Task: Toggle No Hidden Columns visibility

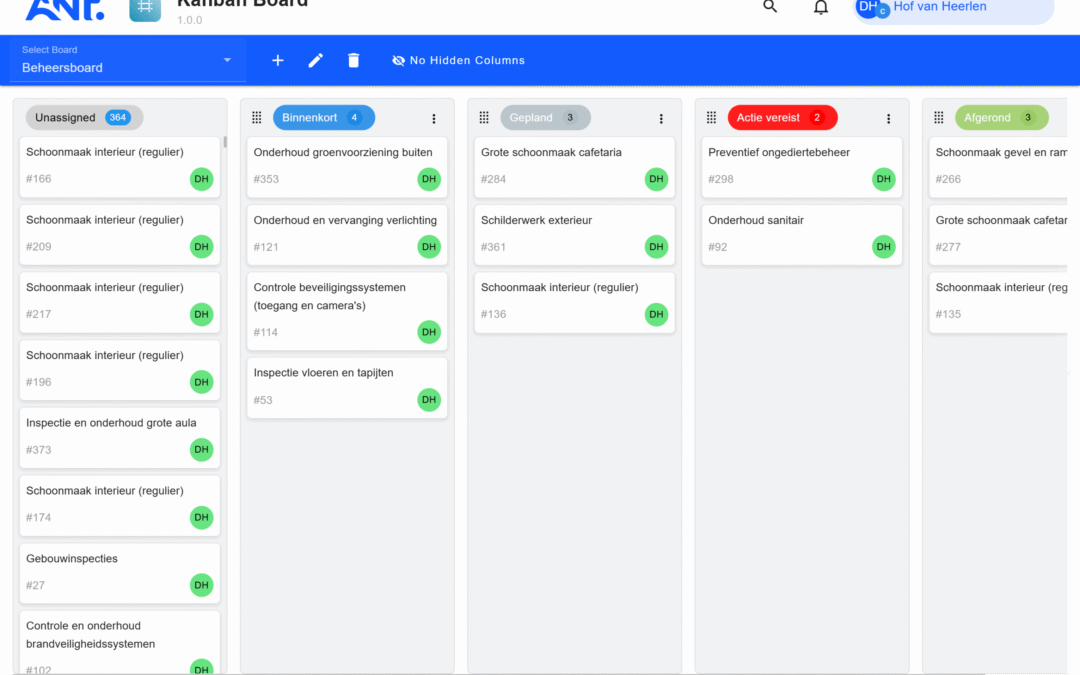Action: [458, 61]
